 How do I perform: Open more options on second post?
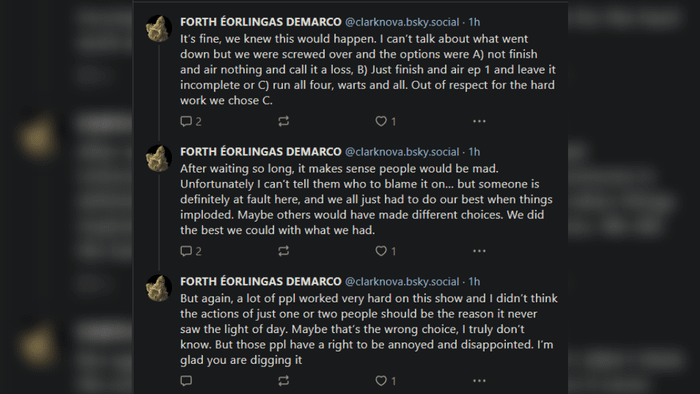479,251
